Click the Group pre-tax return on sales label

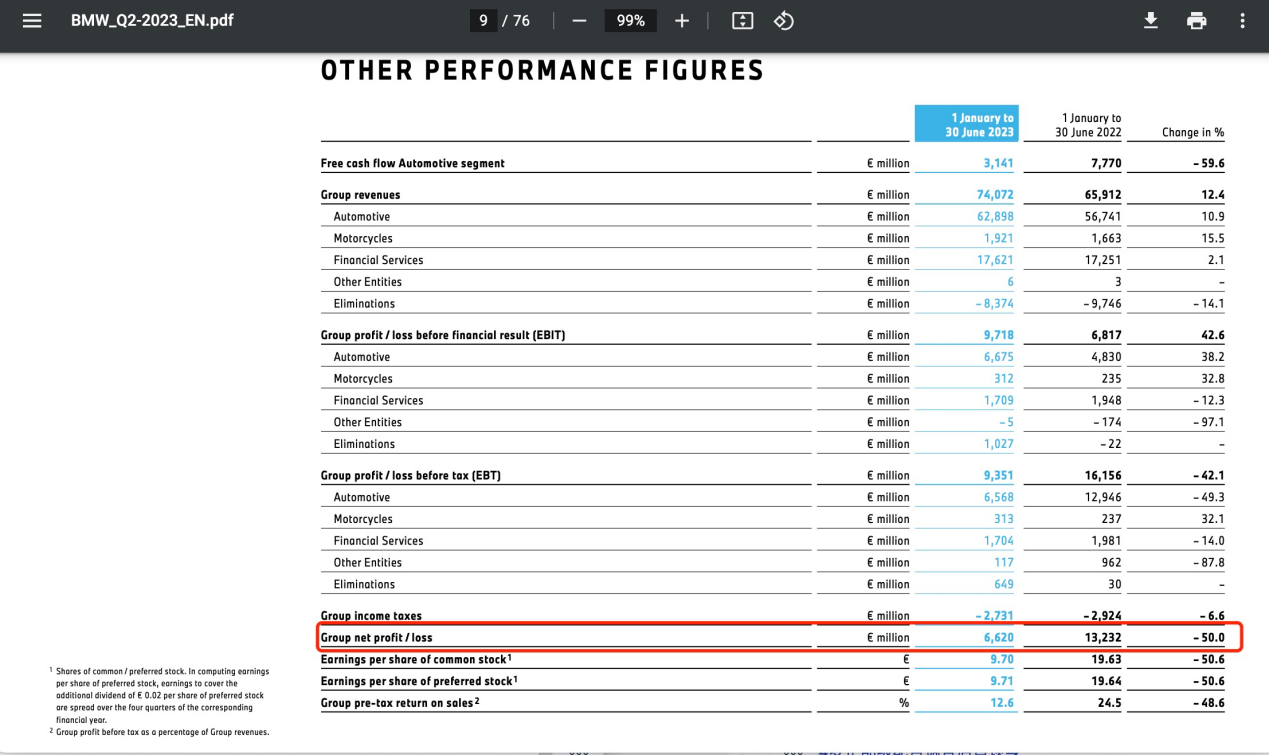tap(399, 702)
